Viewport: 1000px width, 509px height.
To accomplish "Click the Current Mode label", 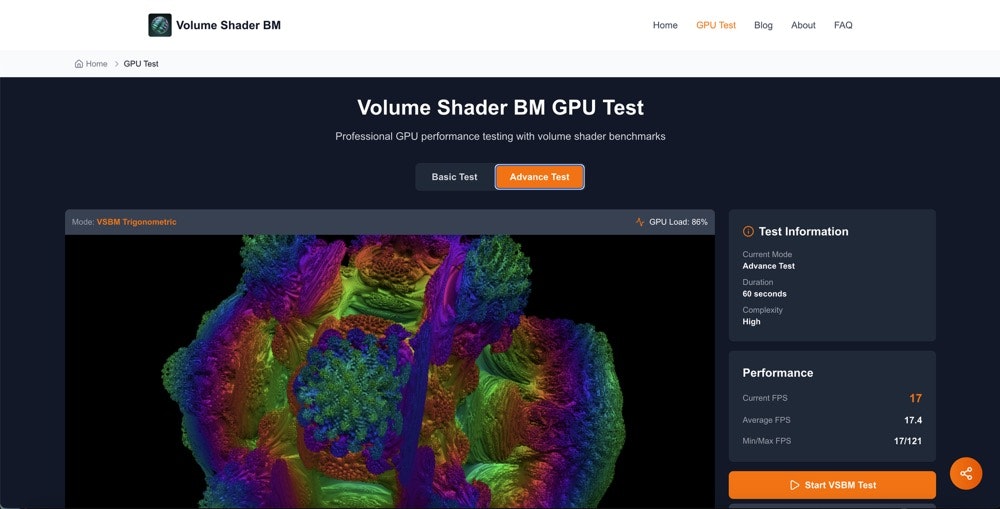I will coord(767,254).
